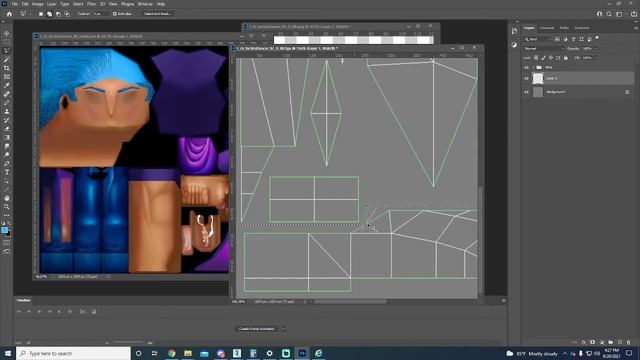Image resolution: width=640 pixels, height=360 pixels.
Task: Switch to the Paths tab
Action: tap(564, 28)
